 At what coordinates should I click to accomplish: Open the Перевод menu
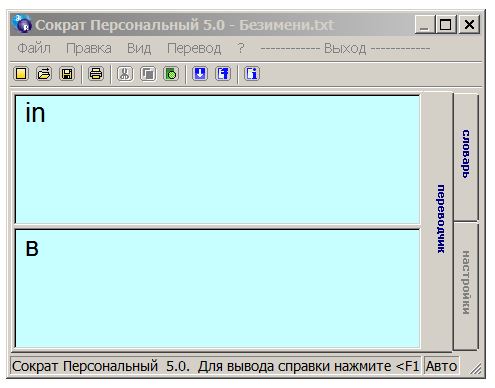[x=194, y=48]
